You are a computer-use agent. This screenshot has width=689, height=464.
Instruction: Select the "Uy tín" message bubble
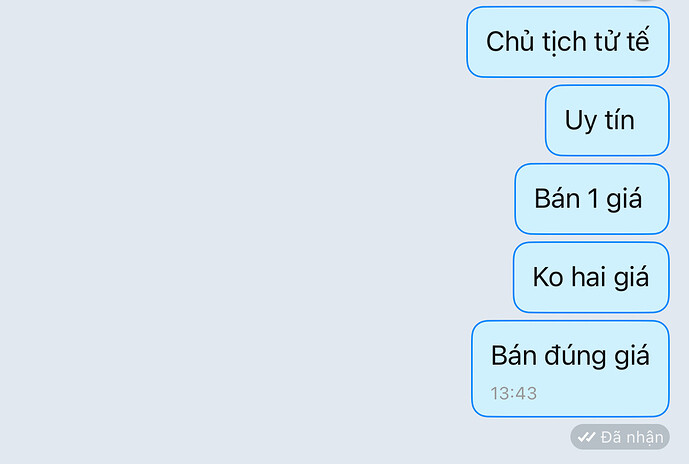pos(607,120)
